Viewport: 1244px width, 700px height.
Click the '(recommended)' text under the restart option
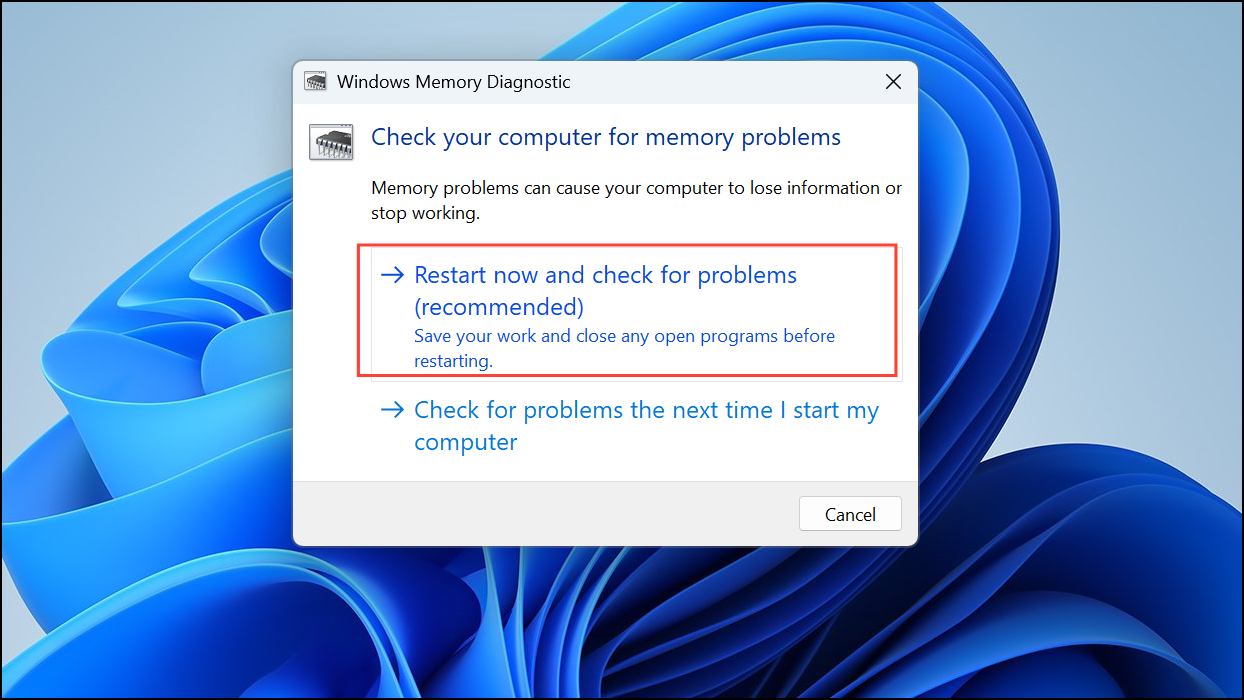click(498, 307)
